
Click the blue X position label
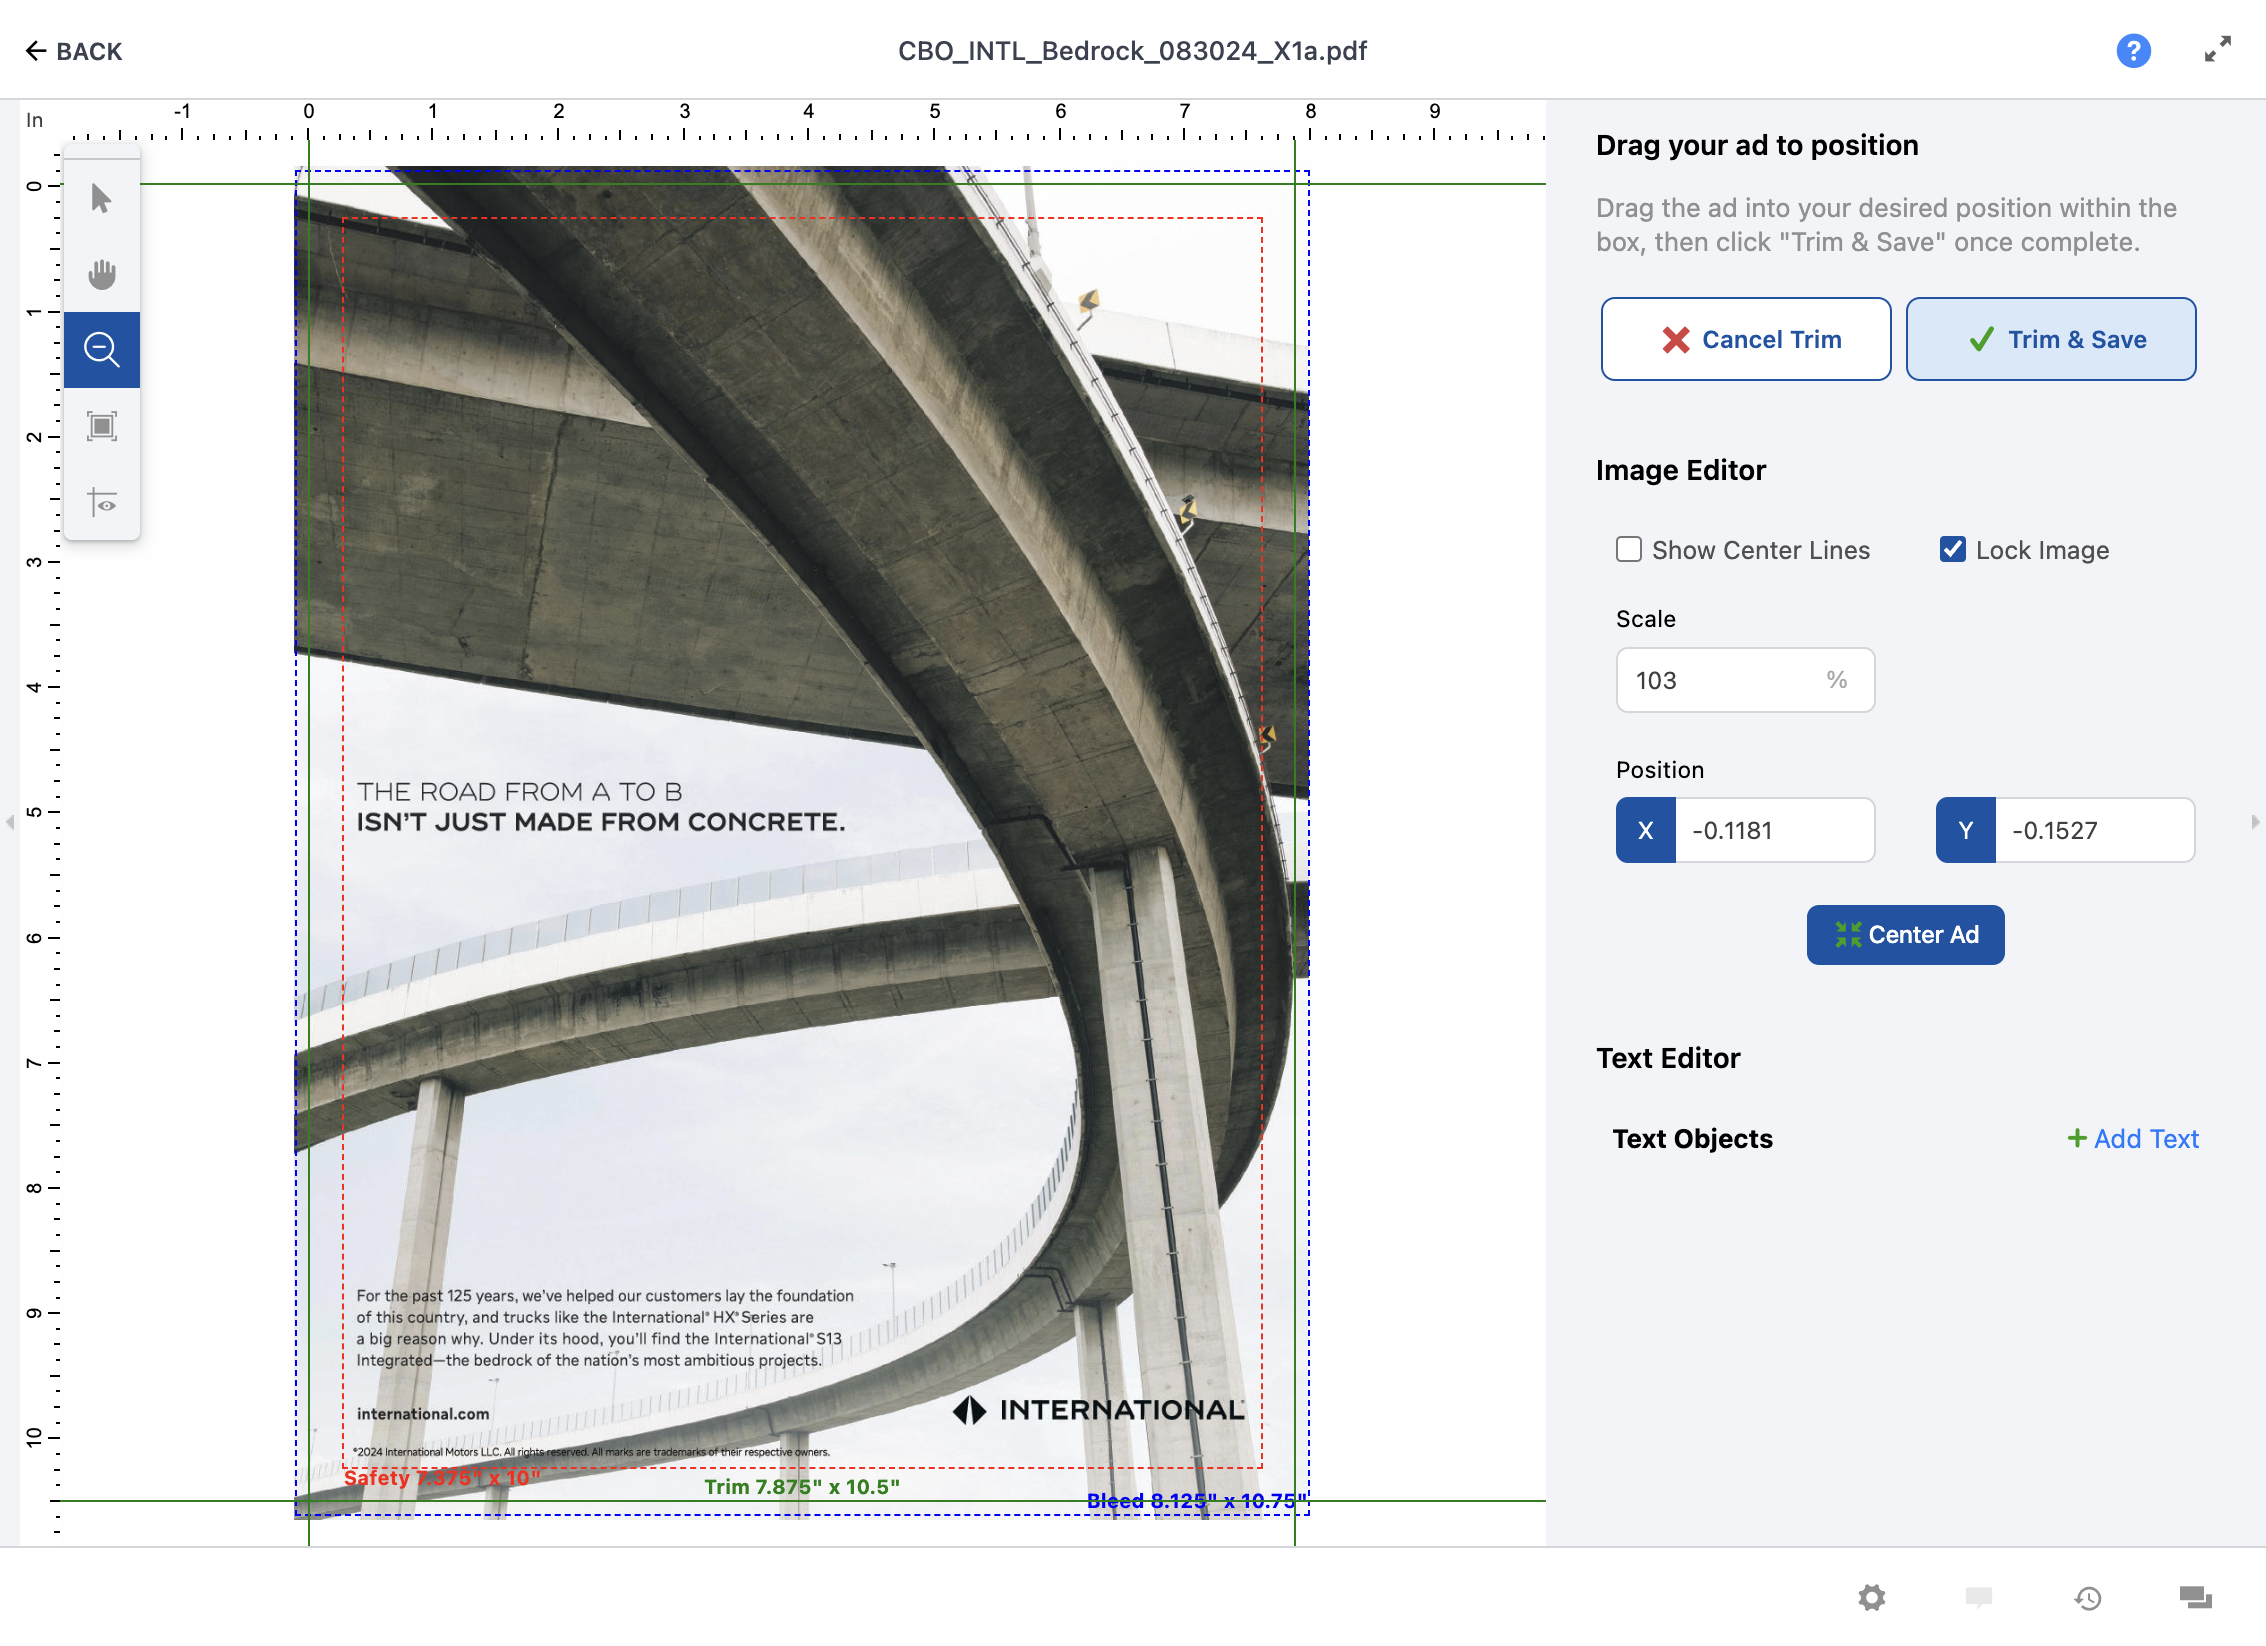[x=1646, y=830]
